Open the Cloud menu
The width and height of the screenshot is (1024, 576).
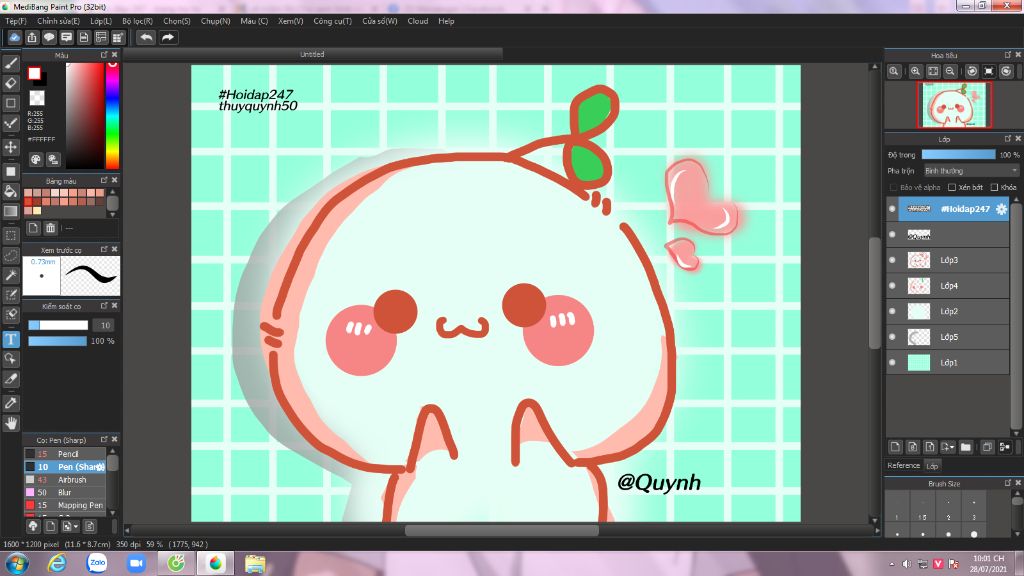click(x=418, y=21)
